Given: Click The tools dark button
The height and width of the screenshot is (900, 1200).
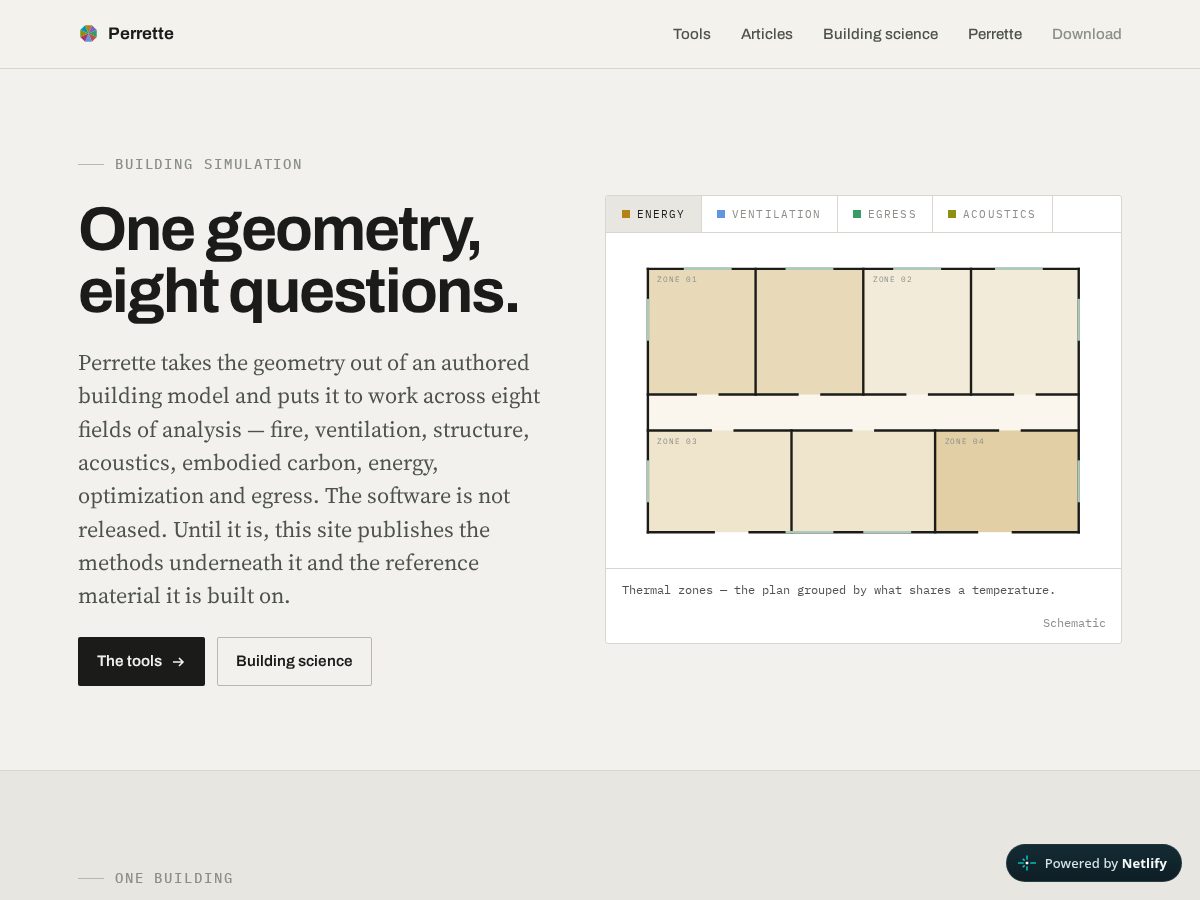Looking at the screenshot, I should click(141, 661).
